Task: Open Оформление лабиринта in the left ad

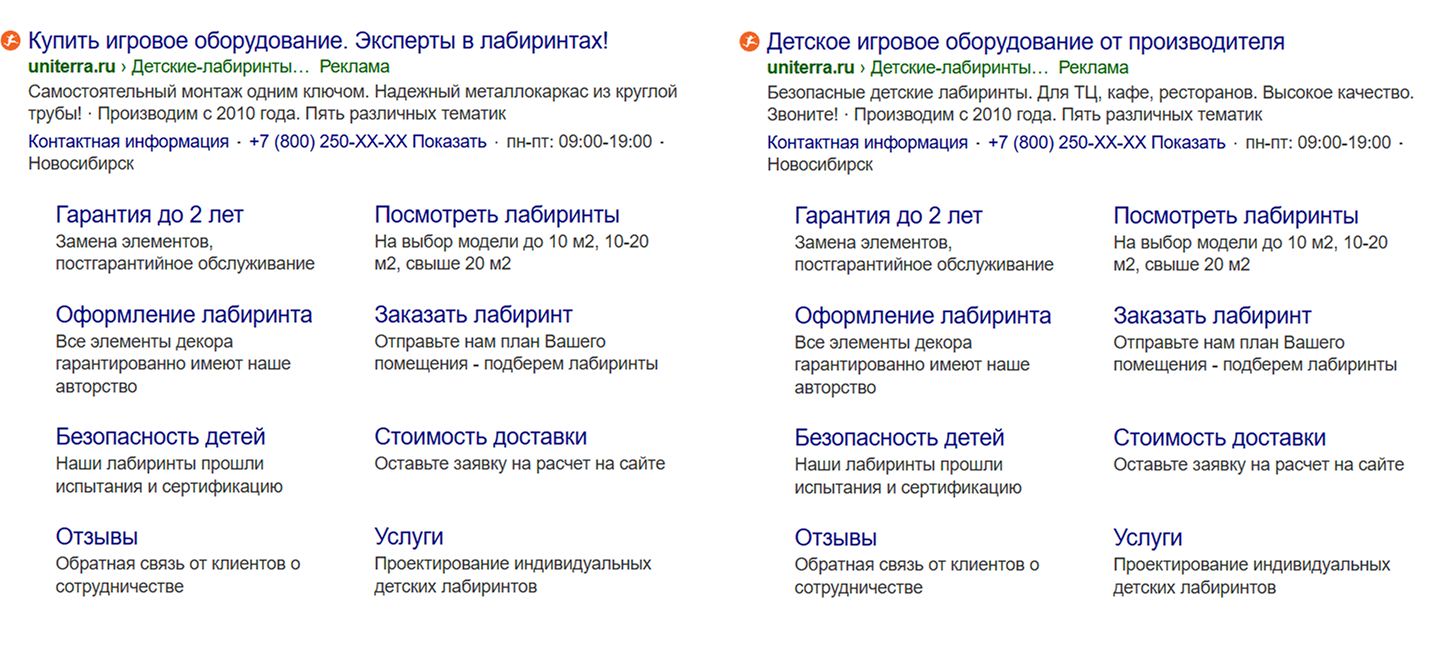Action: [x=184, y=314]
